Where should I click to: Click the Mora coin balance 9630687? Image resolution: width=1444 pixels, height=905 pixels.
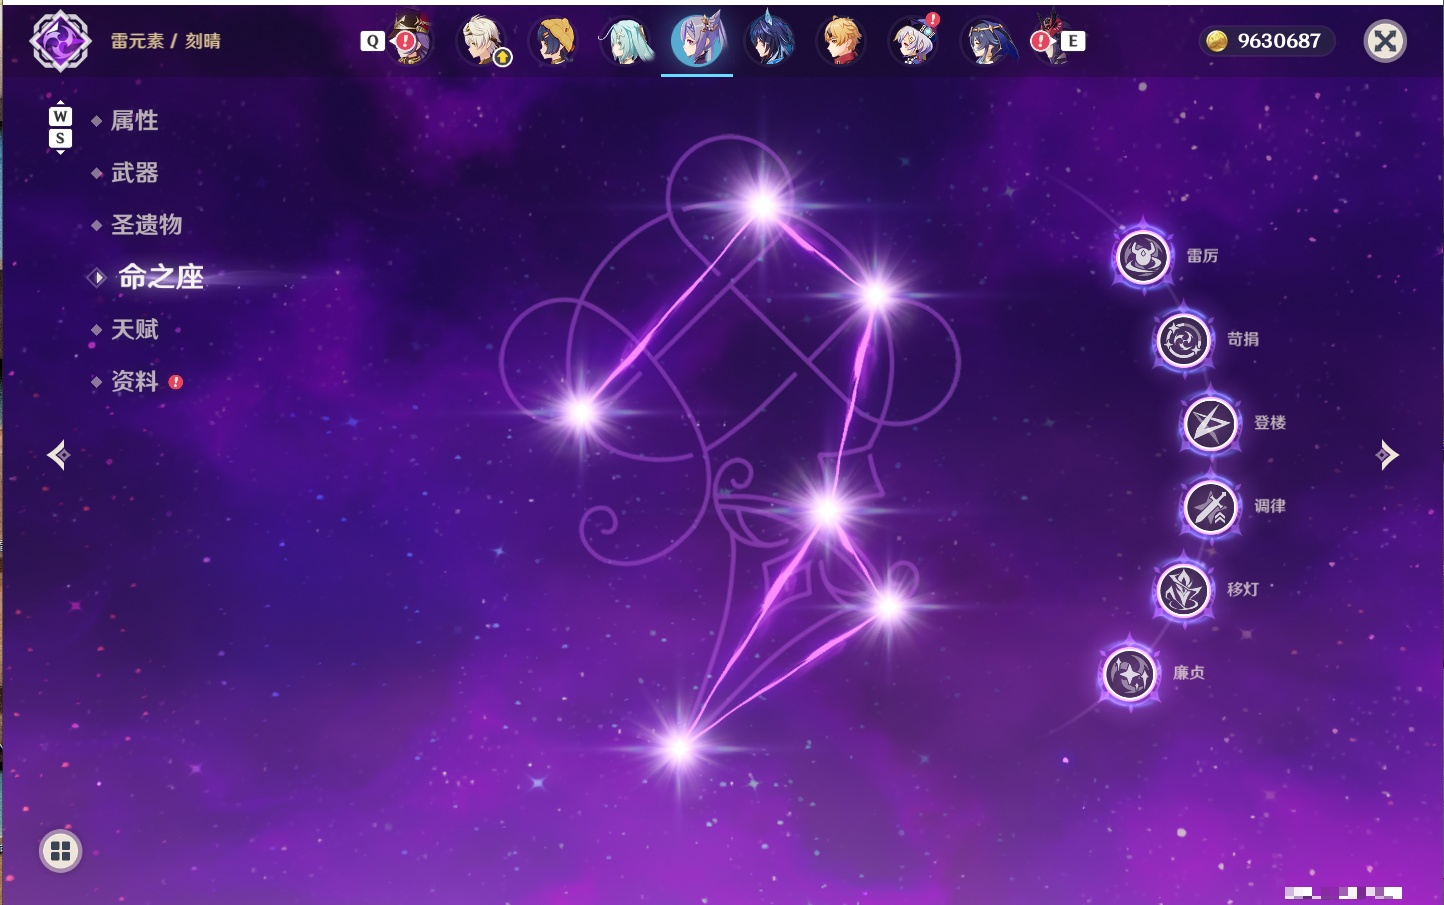tap(1266, 41)
